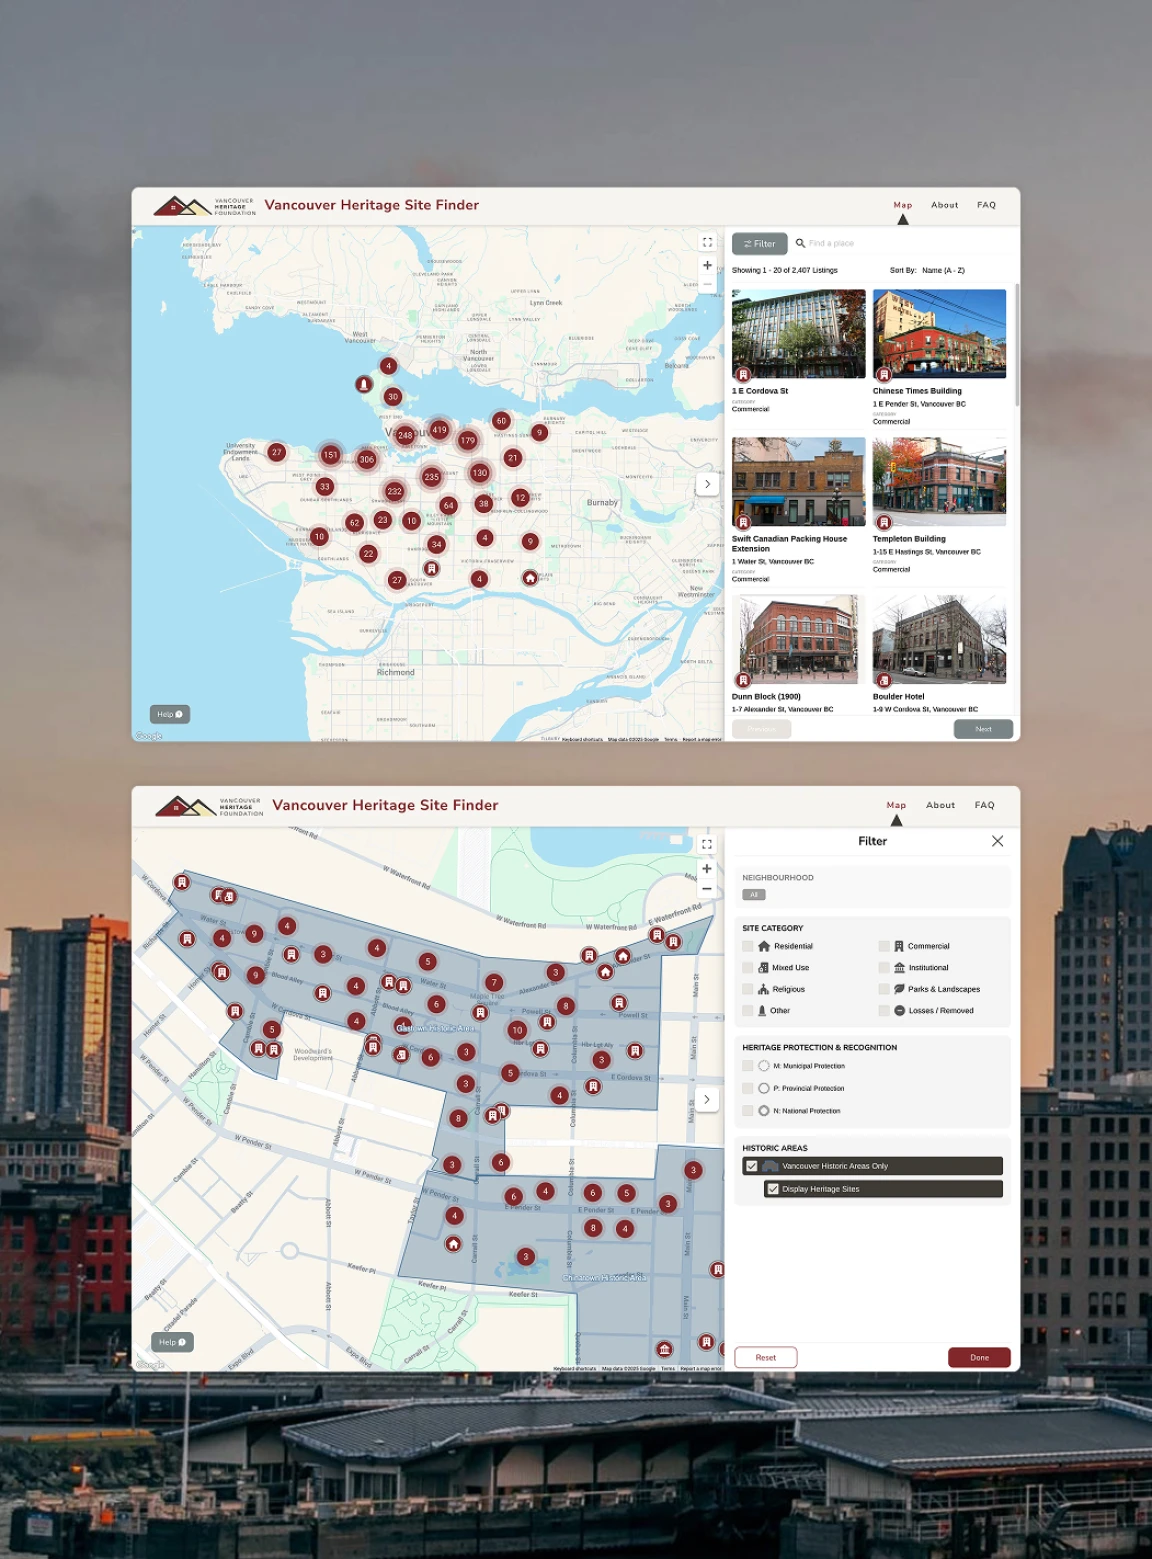Select the home marker near Keefer Pl
This screenshot has height=1559, width=1152.
[x=454, y=1244]
